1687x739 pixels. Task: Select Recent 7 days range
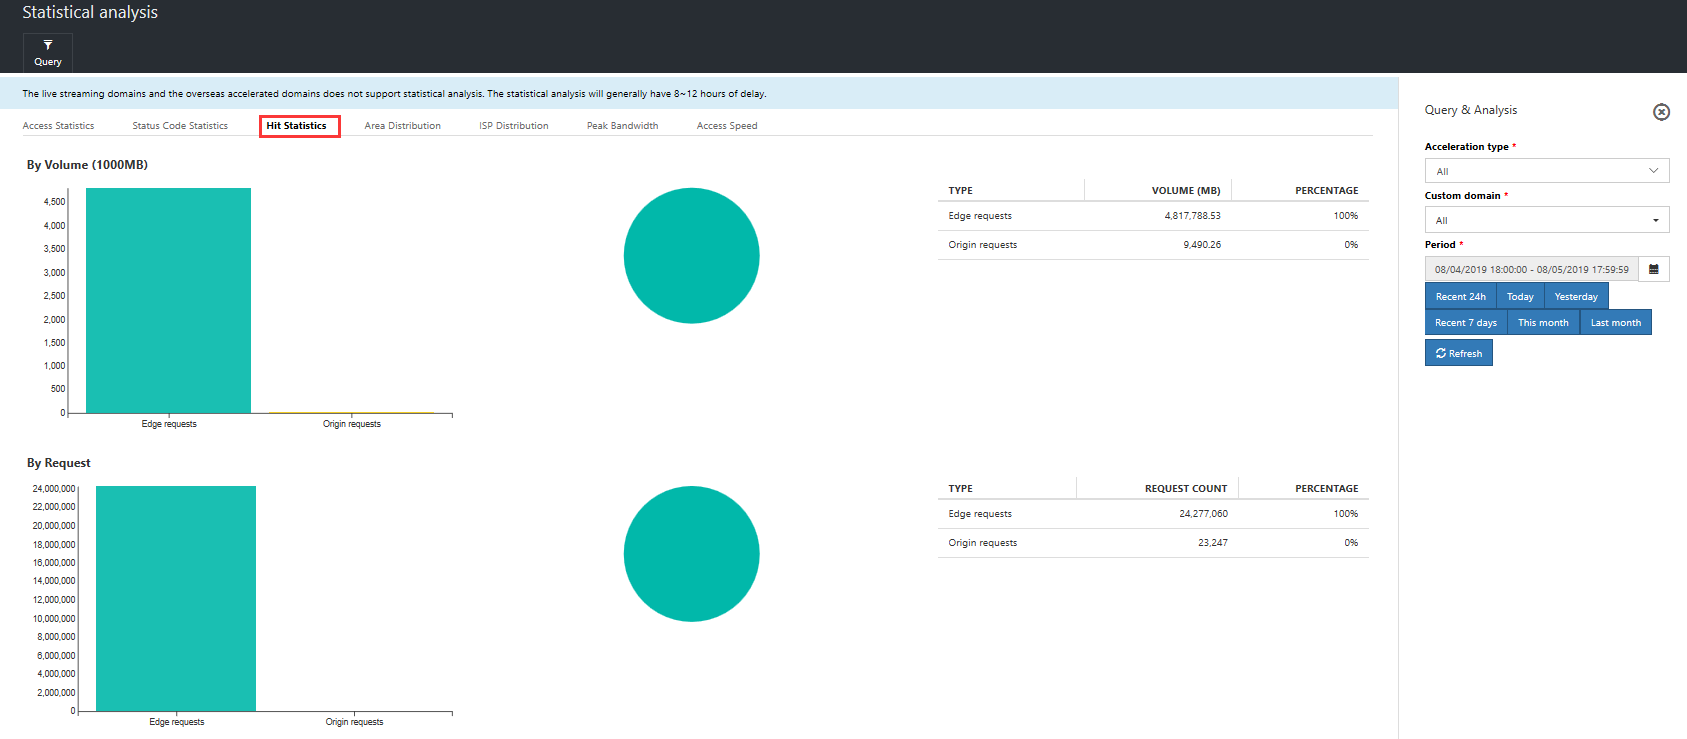coord(1466,323)
